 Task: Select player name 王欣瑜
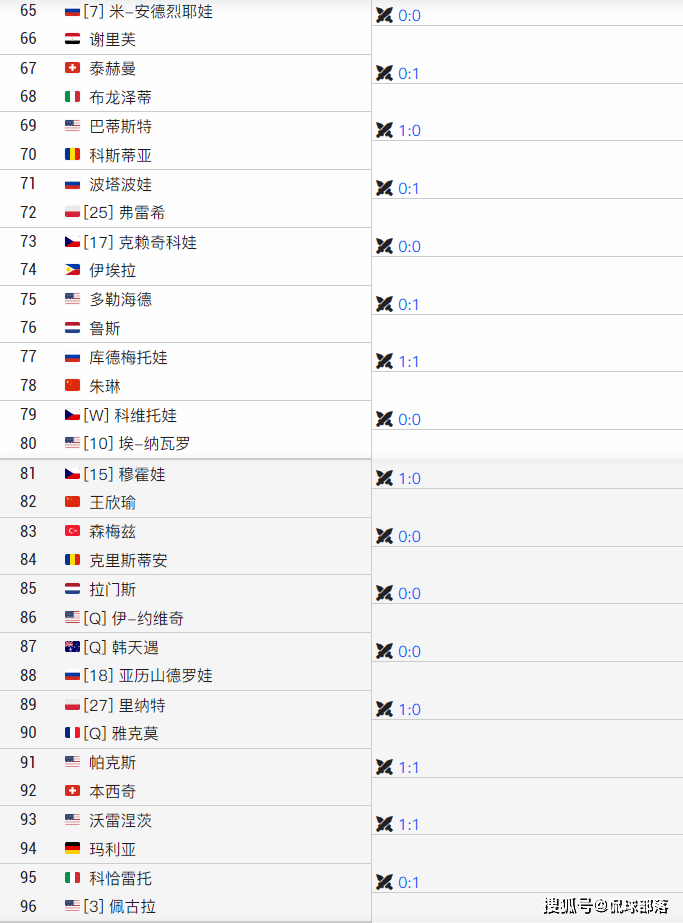[113, 502]
